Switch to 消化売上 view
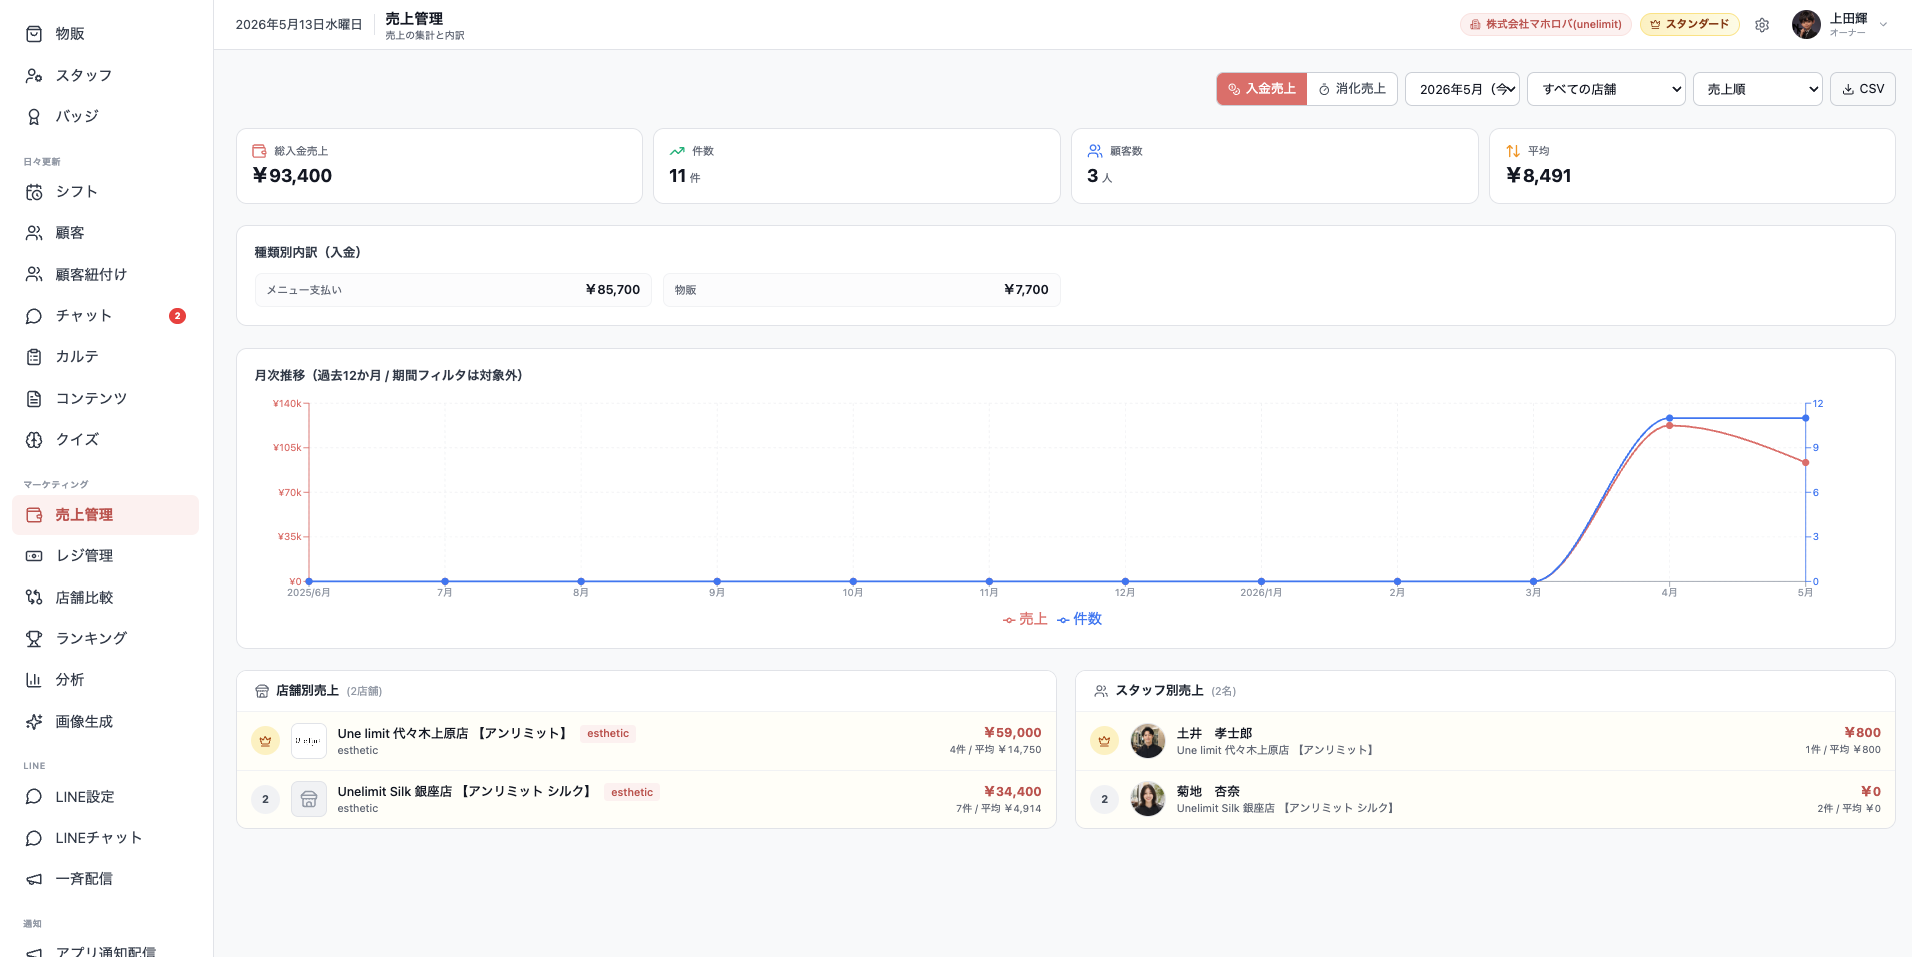This screenshot has width=1912, height=957. pos(1352,89)
